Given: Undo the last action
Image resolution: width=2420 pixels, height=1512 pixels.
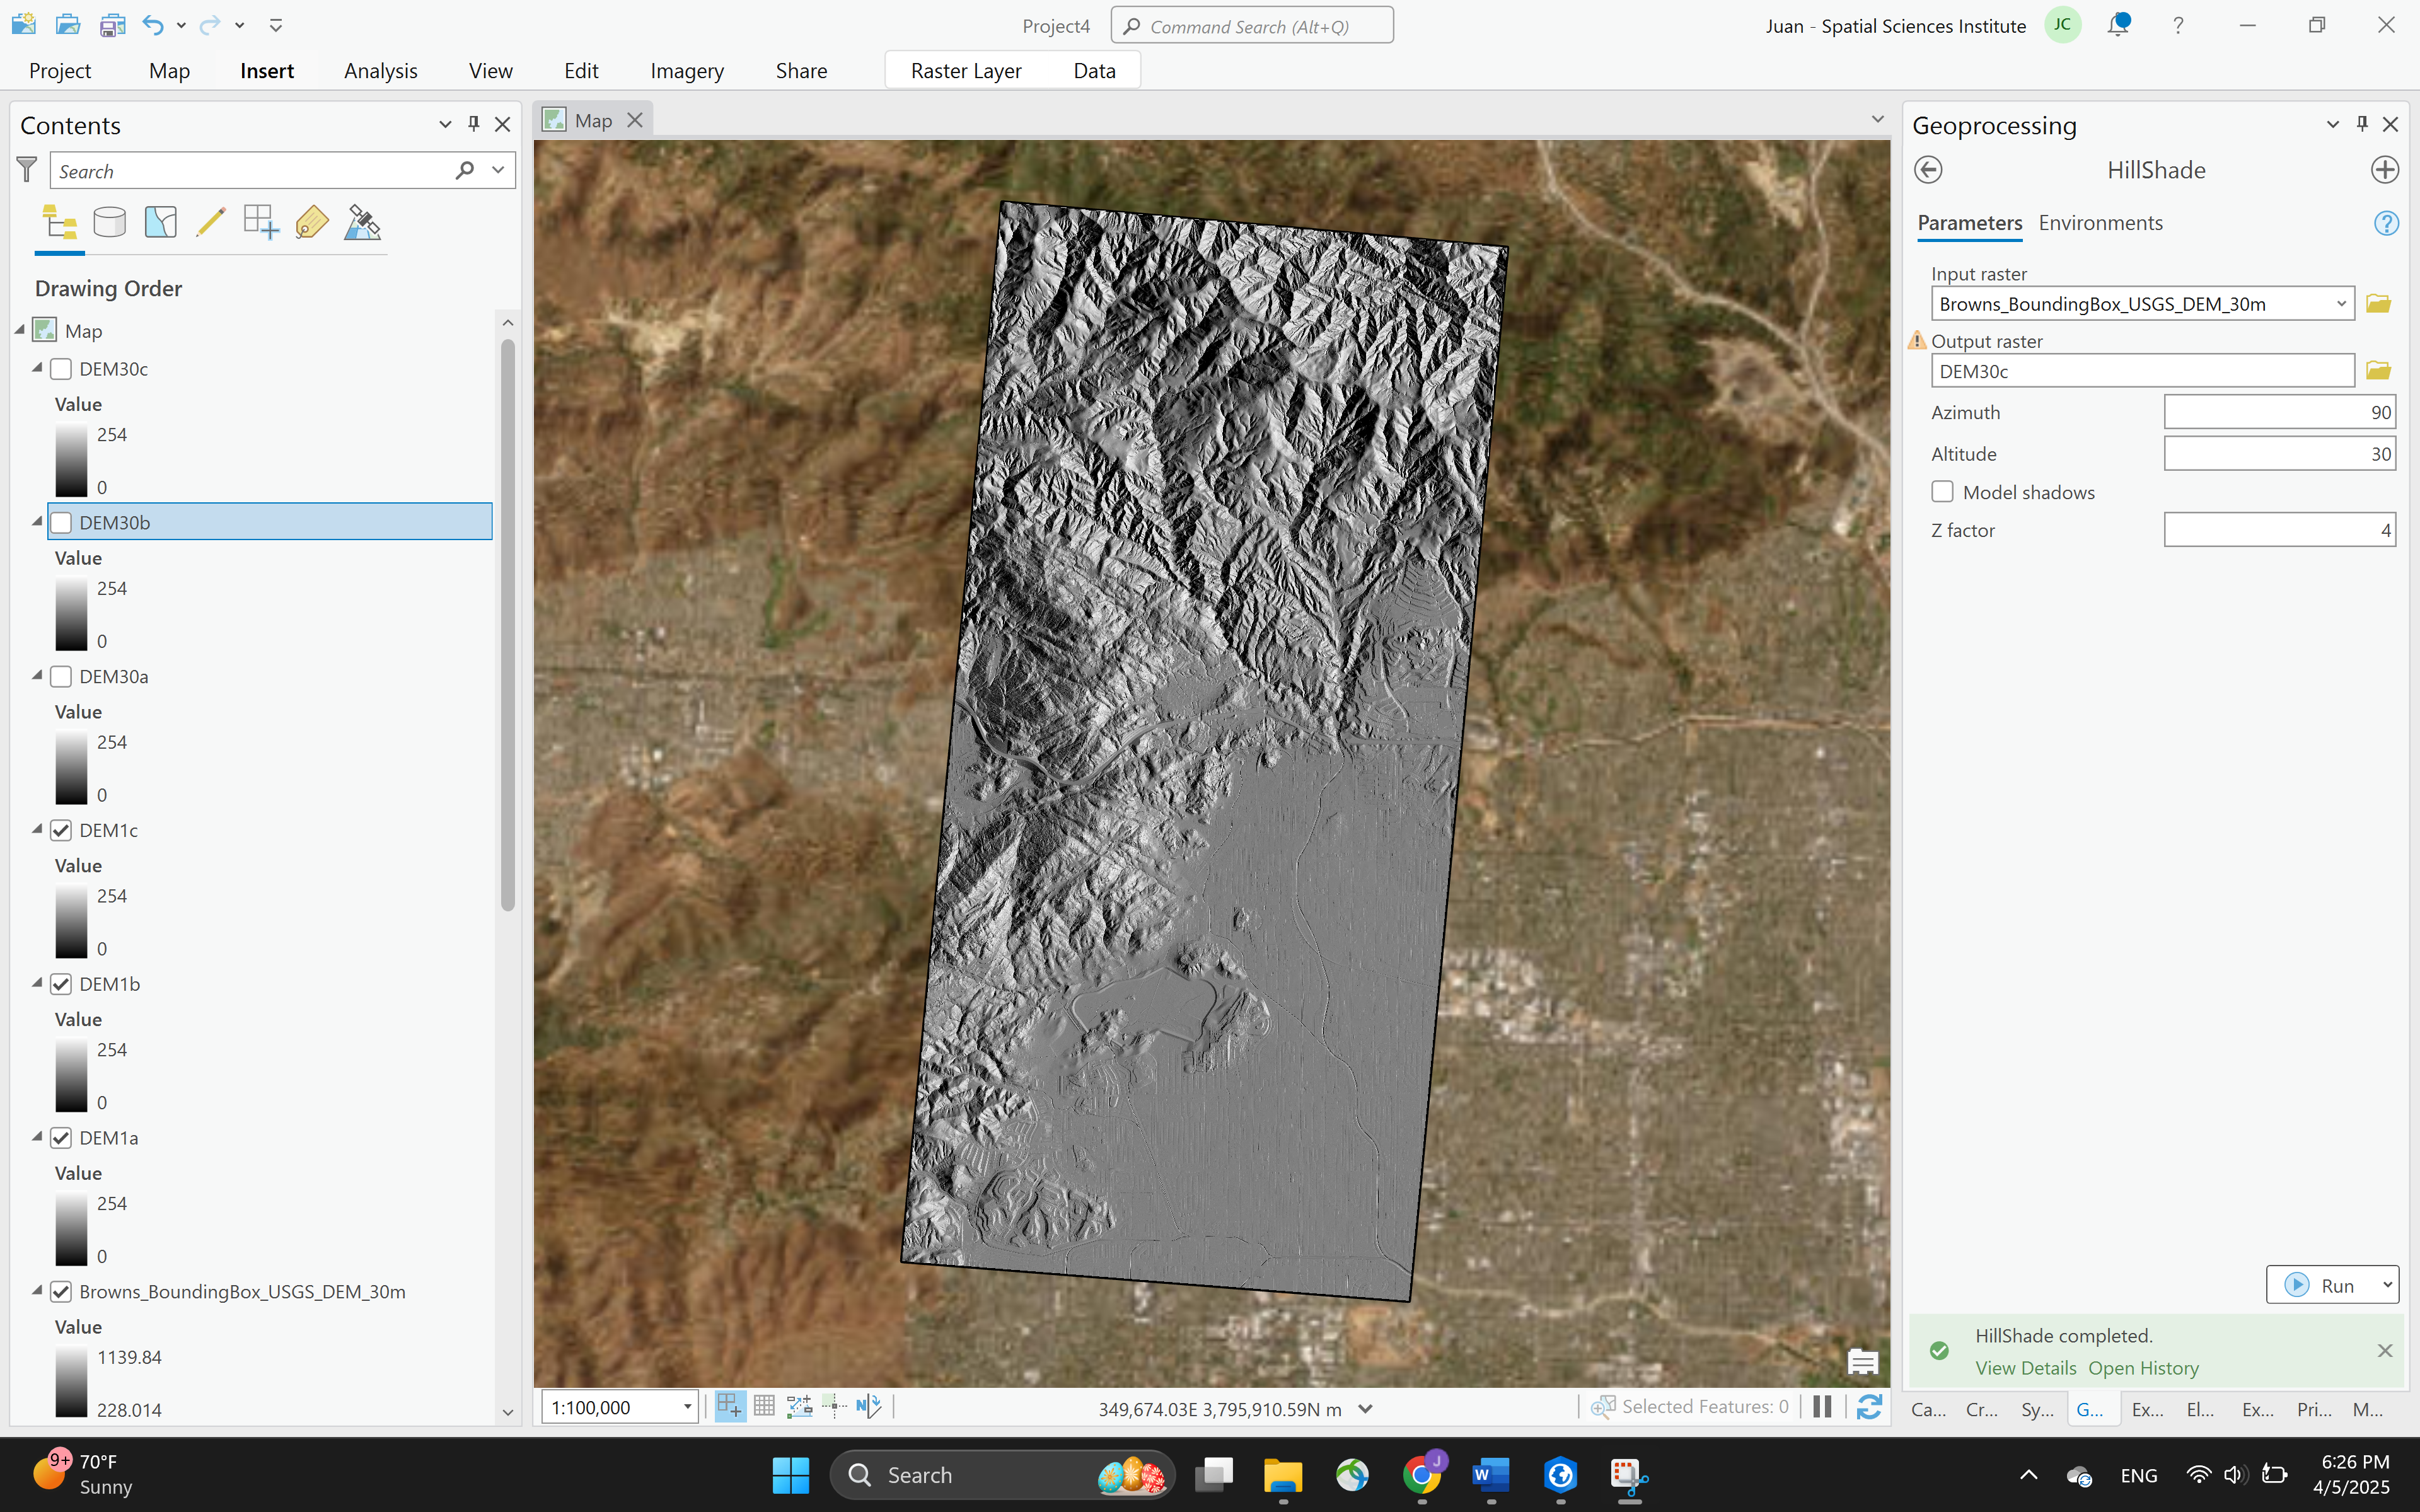Looking at the screenshot, I should 152,24.
